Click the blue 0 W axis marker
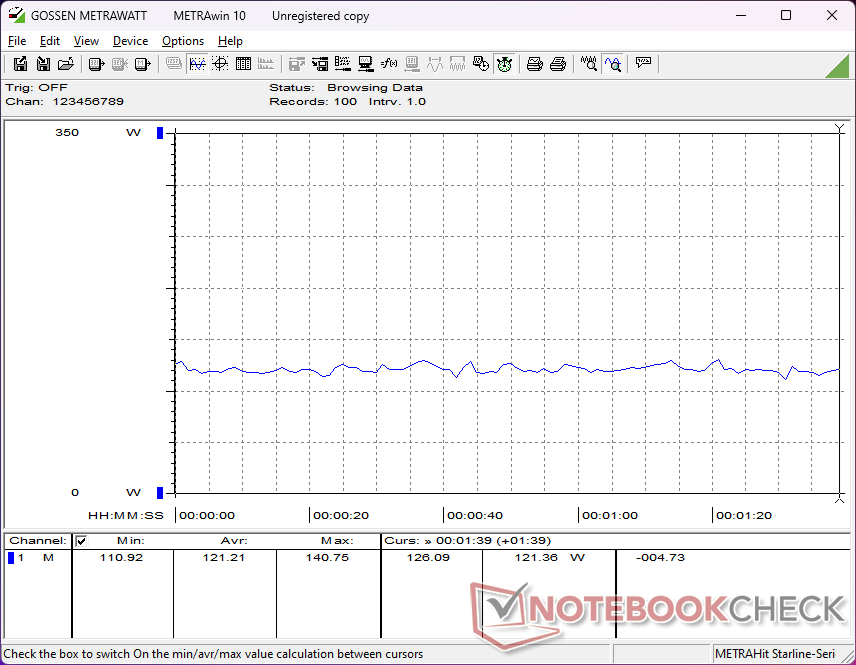The image size is (856, 665). coord(159,492)
